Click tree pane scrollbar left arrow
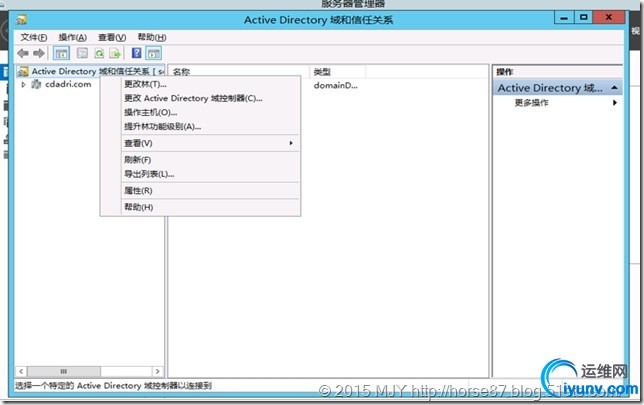This screenshot has width=644, height=405. [21, 371]
